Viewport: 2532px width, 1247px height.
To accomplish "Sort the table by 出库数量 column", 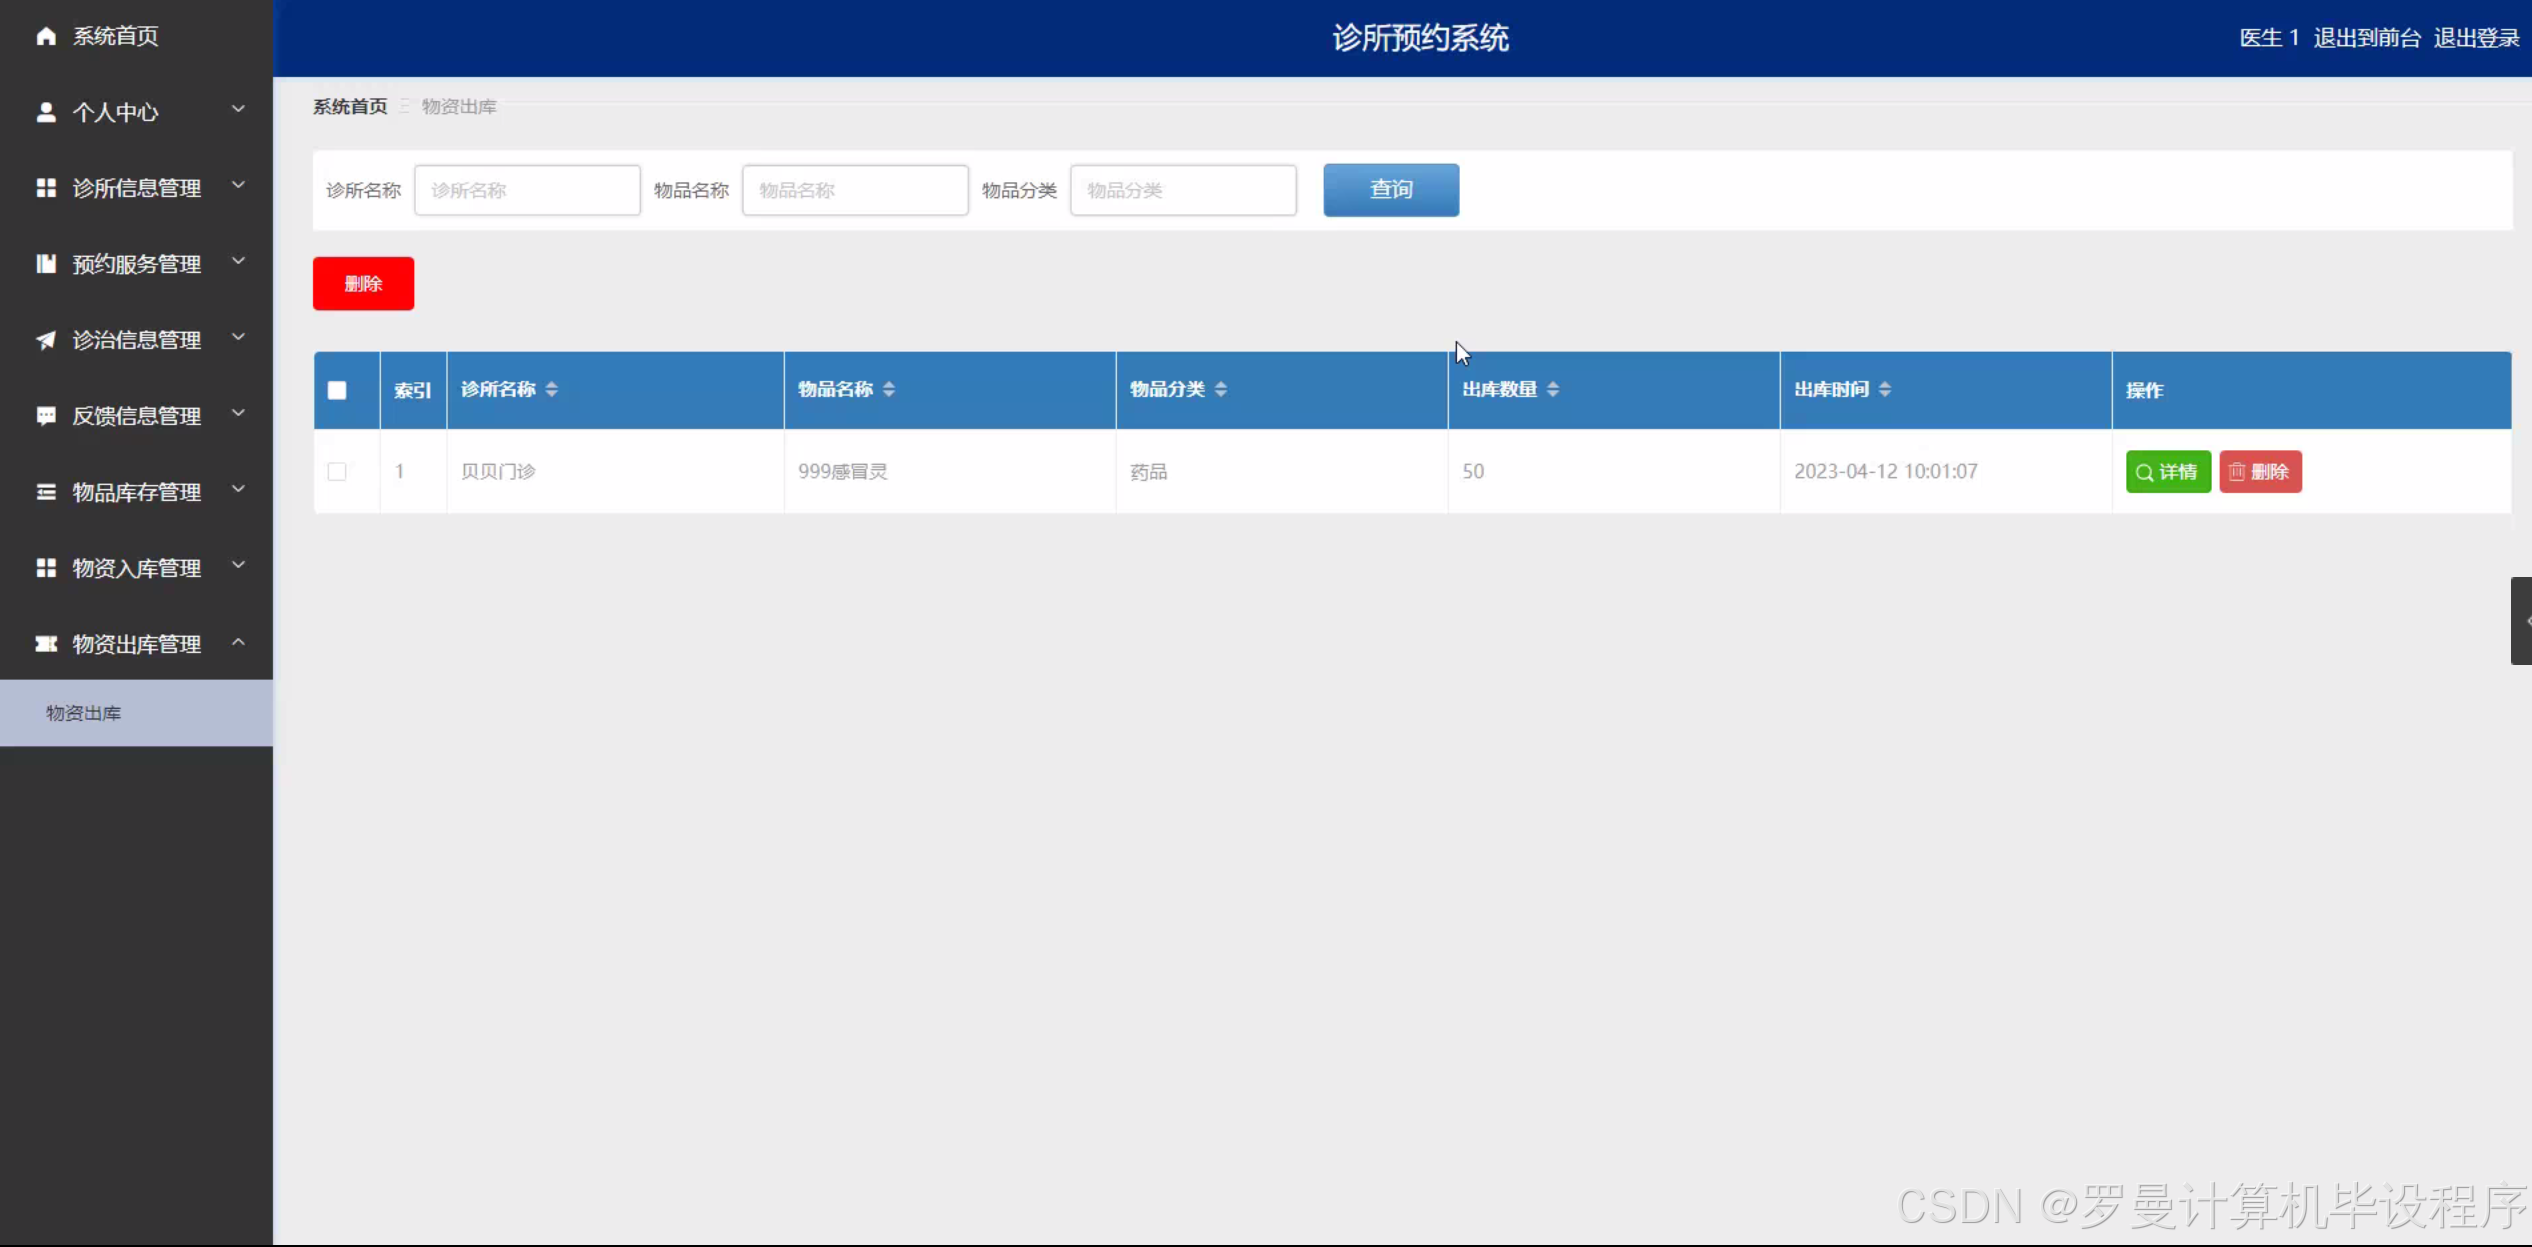I will (1552, 390).
